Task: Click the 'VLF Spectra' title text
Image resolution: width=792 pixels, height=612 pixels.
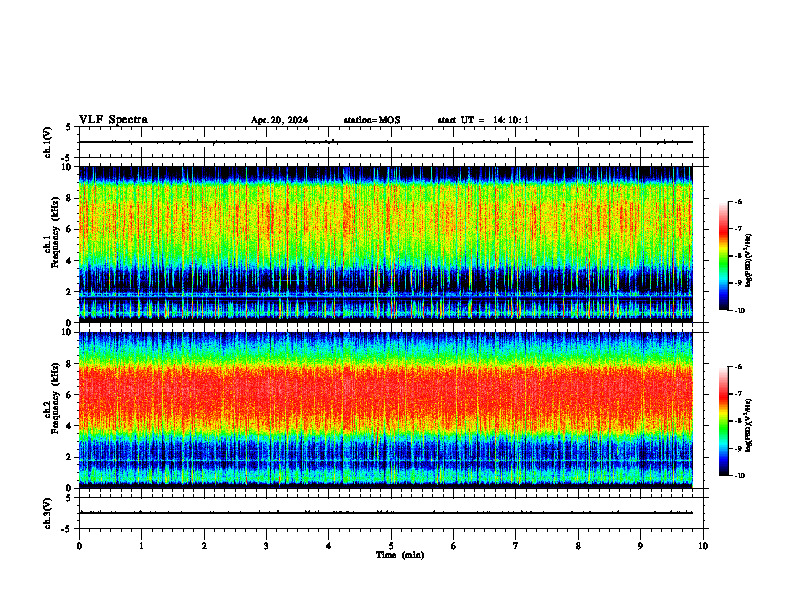Action: [x=113, y=120]
